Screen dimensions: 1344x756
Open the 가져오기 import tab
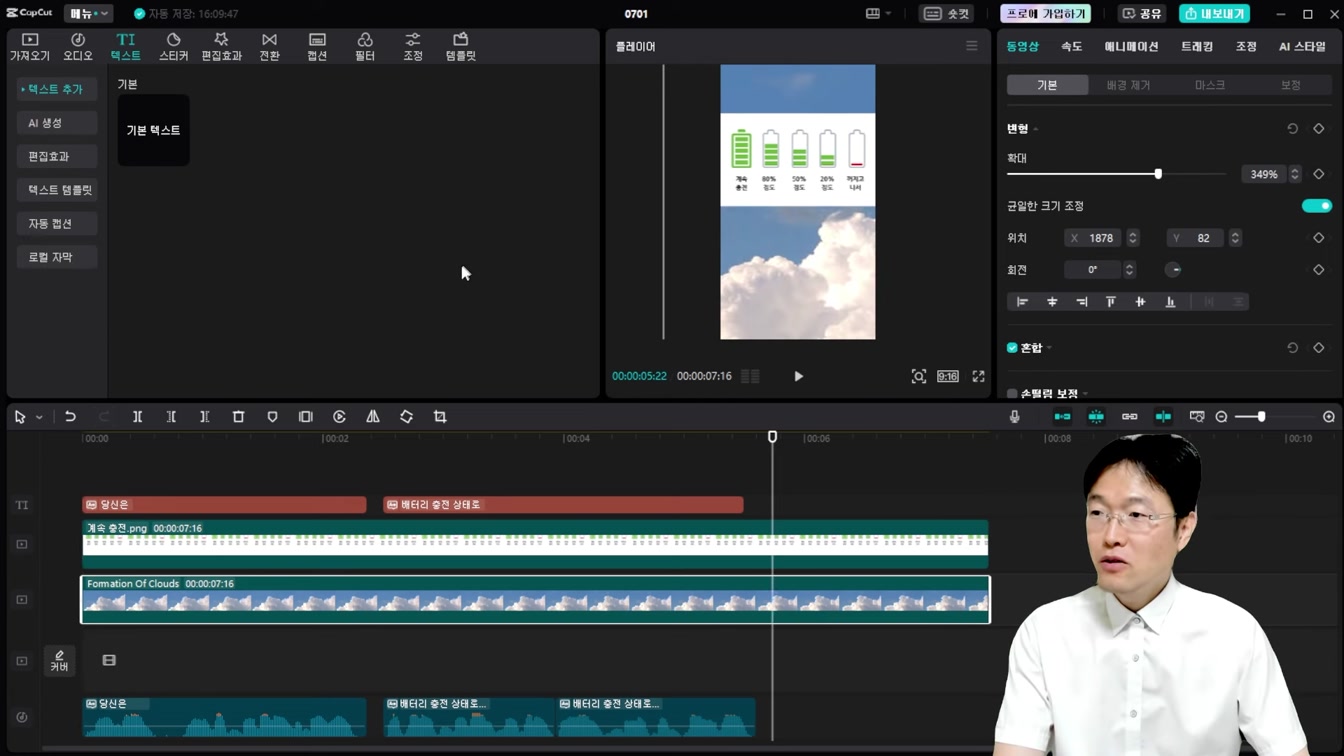tap(29, 46)
